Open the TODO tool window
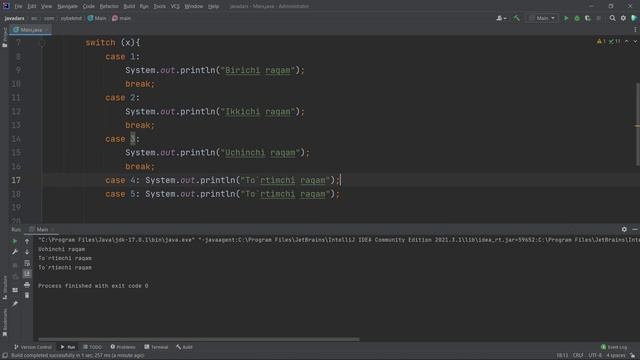 (x=92, y=347)
